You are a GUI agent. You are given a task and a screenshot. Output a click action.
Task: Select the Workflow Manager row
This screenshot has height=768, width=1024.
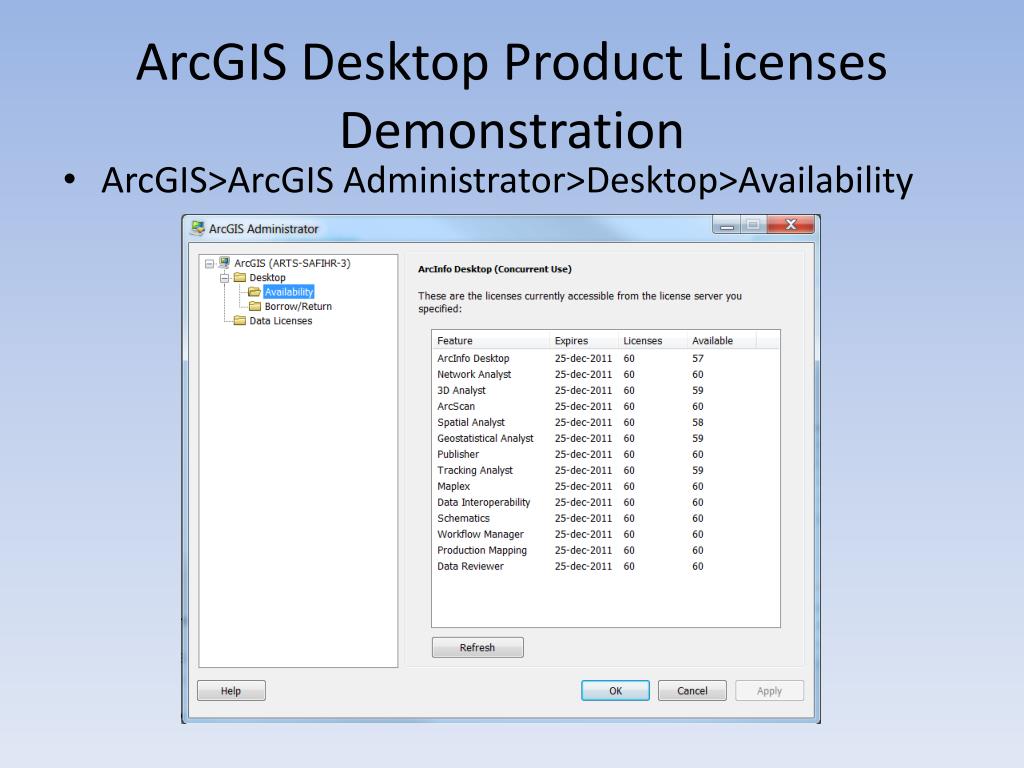pyautogui.click(x=605, y=534)
